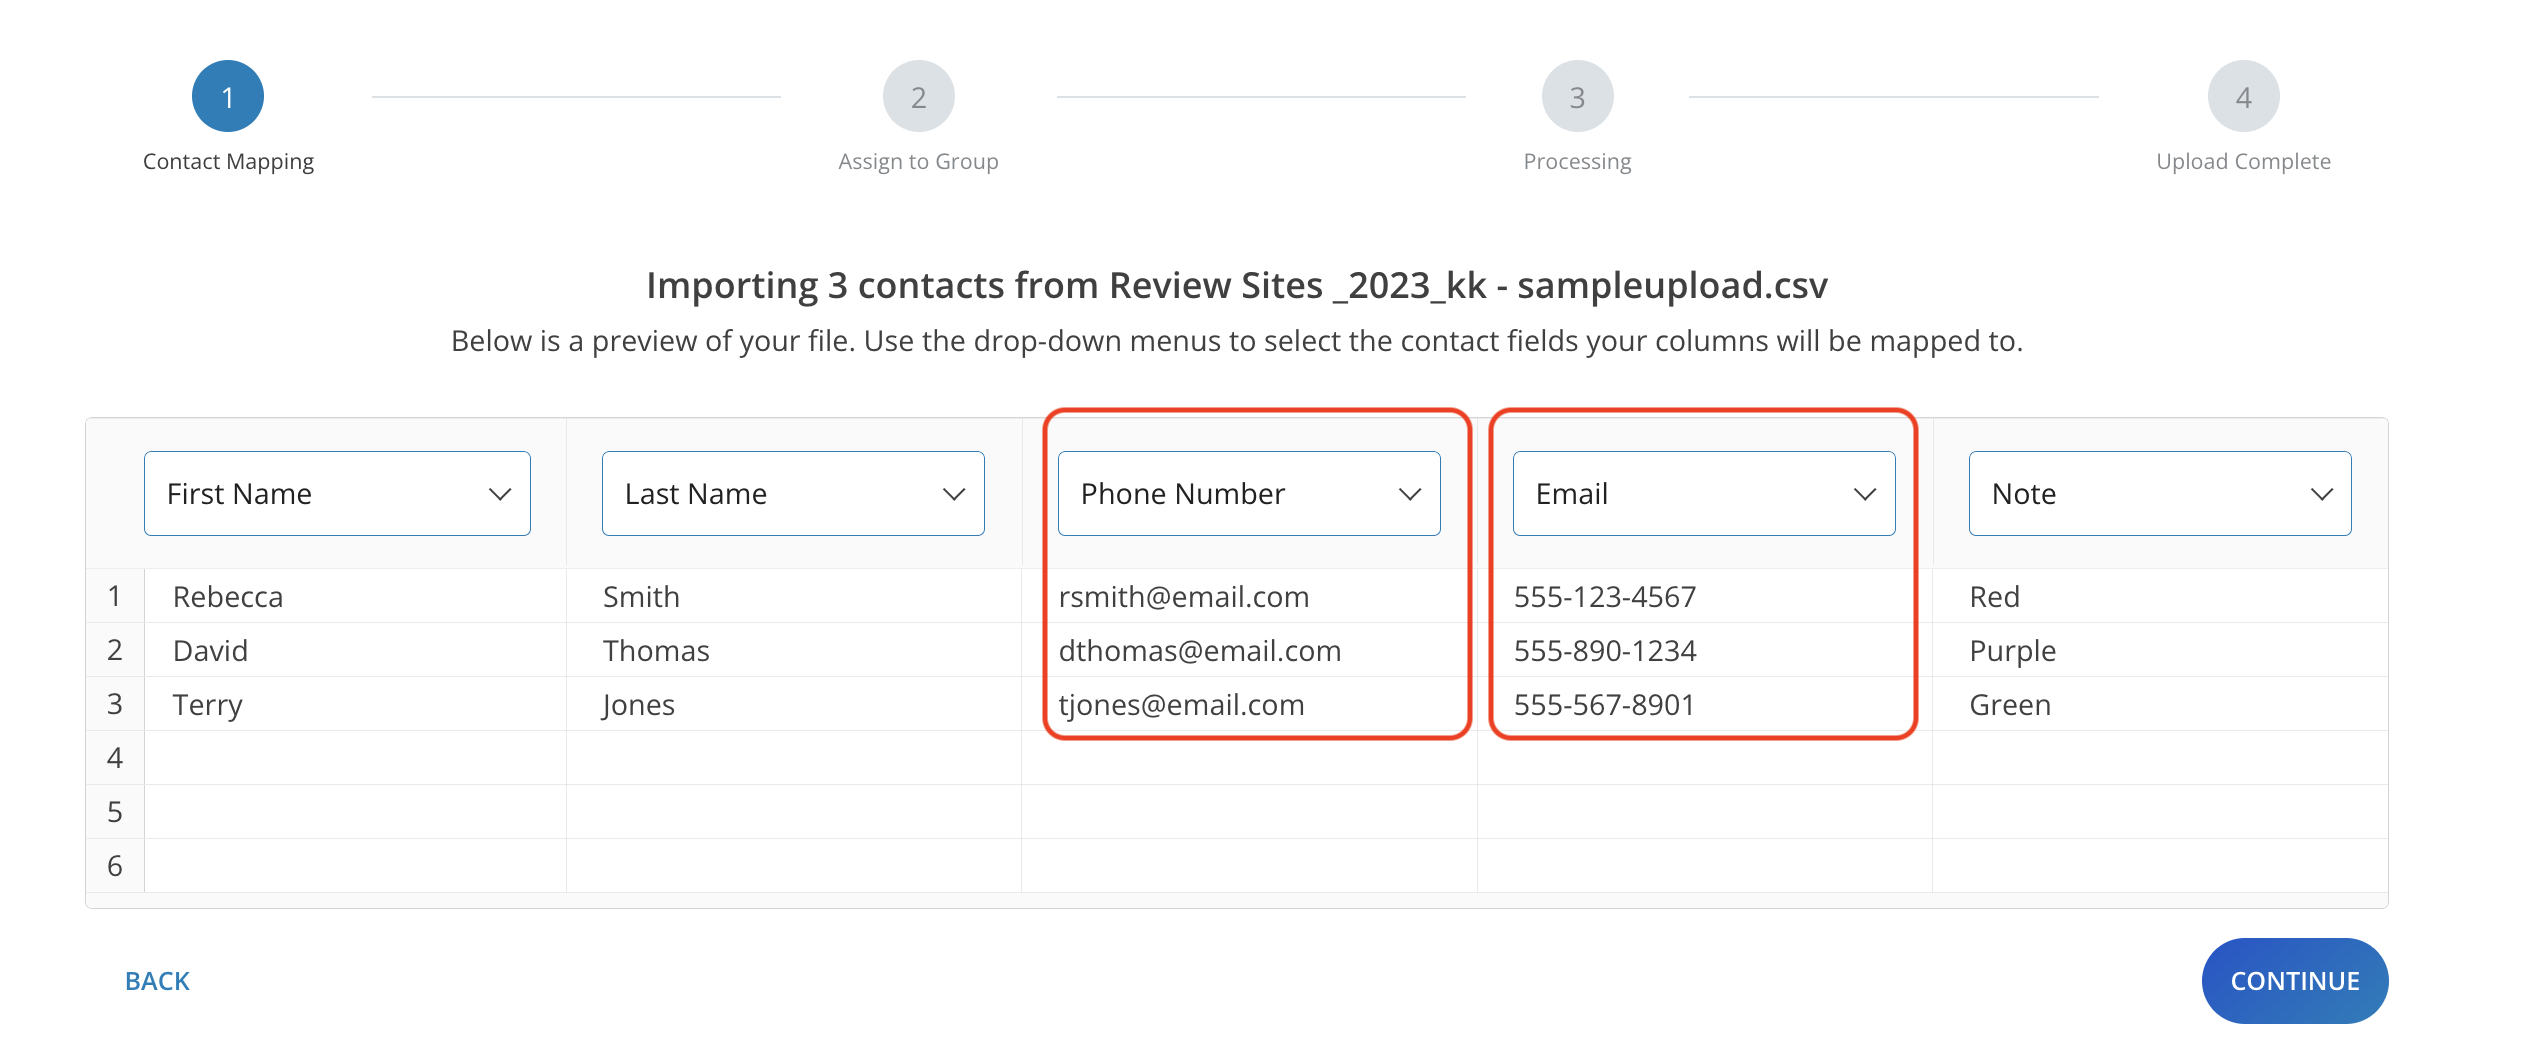Select the Purple note cell
This screenshot has width=2540, height=1056.
pos(2012,651)
